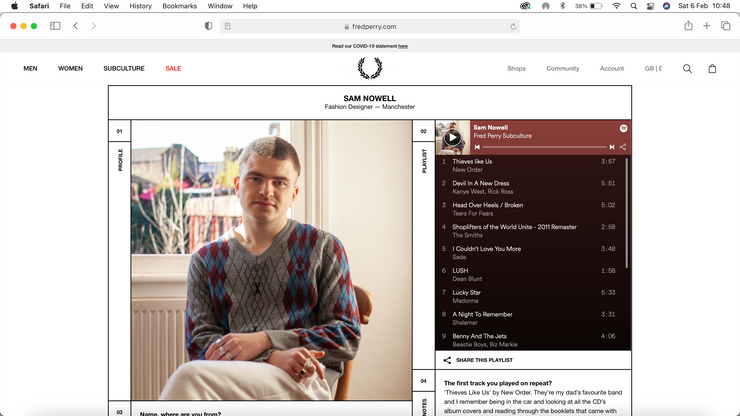
Task: Open Safari's View menu
Action: 111,6
